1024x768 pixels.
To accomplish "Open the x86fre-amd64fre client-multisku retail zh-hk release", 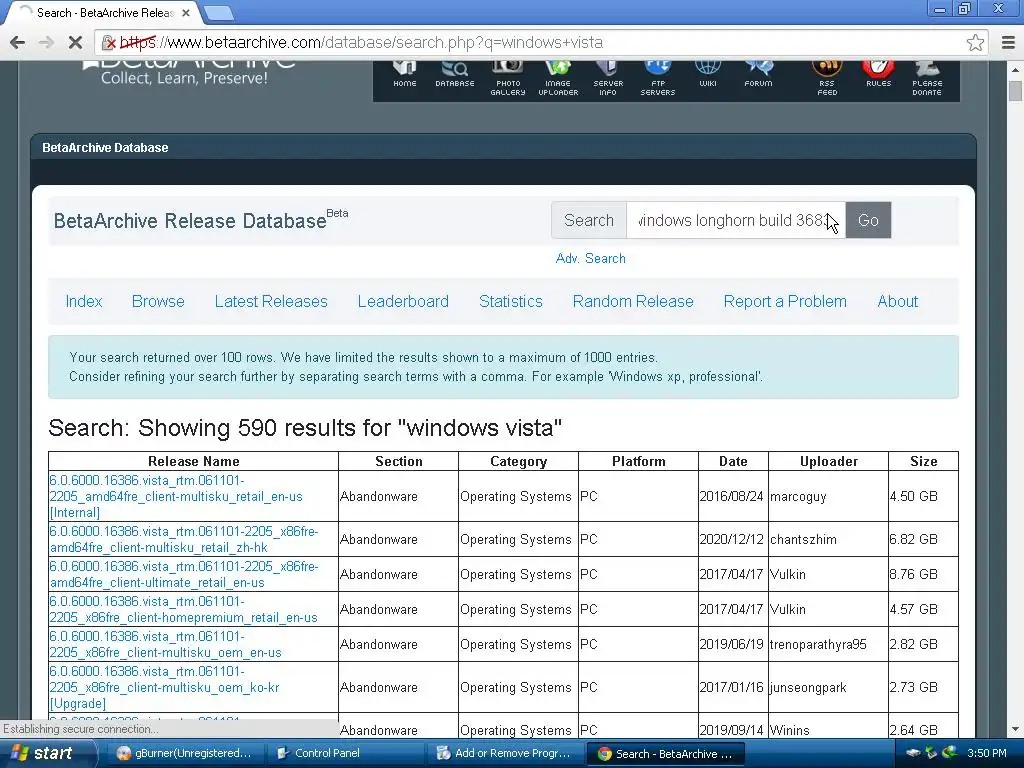I will (184, 539).
